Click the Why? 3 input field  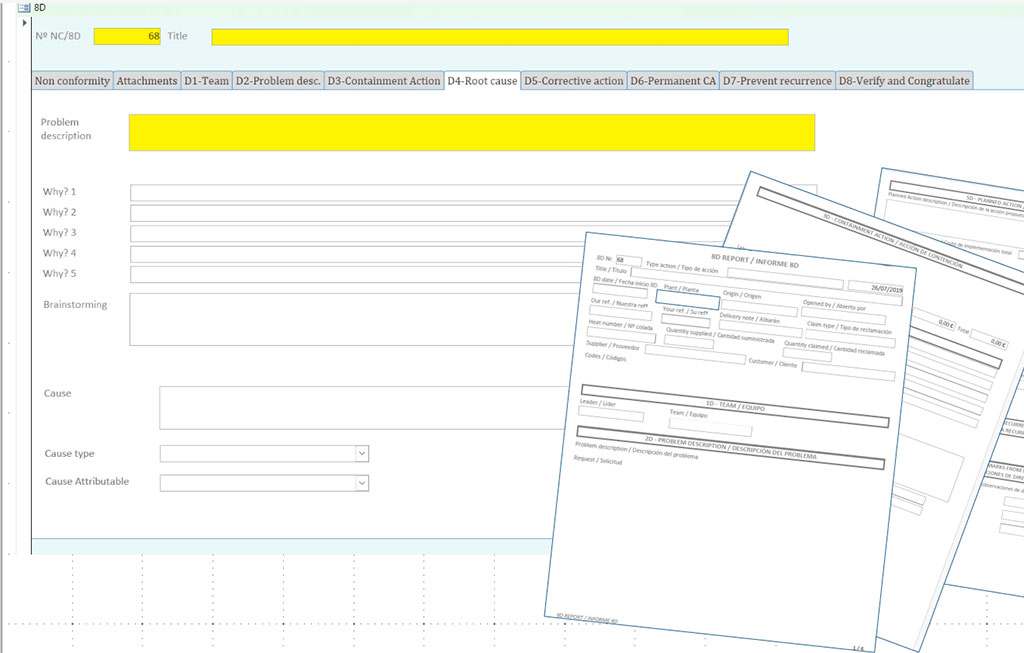(428, 233)
